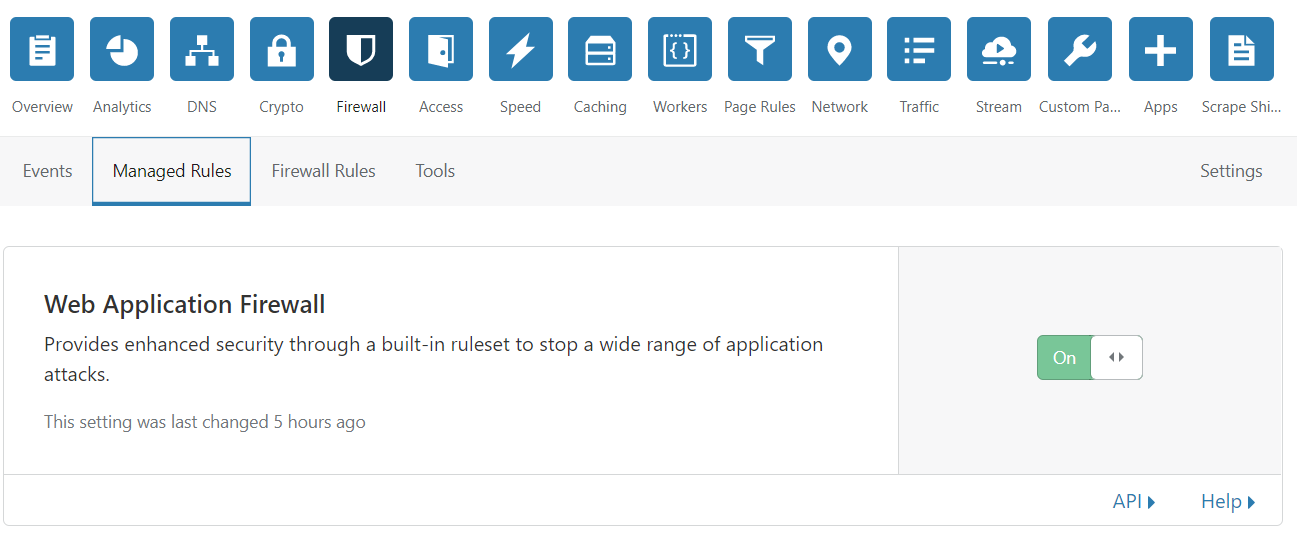
Task: Open the firewall Settings link
Action: pyautogui.click(x=1231, y=171)
